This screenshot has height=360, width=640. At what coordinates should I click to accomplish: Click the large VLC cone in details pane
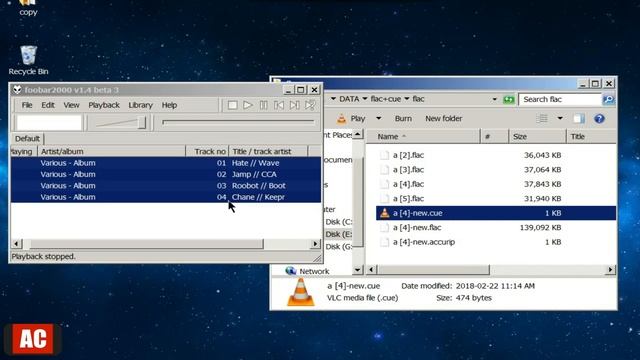301,292
